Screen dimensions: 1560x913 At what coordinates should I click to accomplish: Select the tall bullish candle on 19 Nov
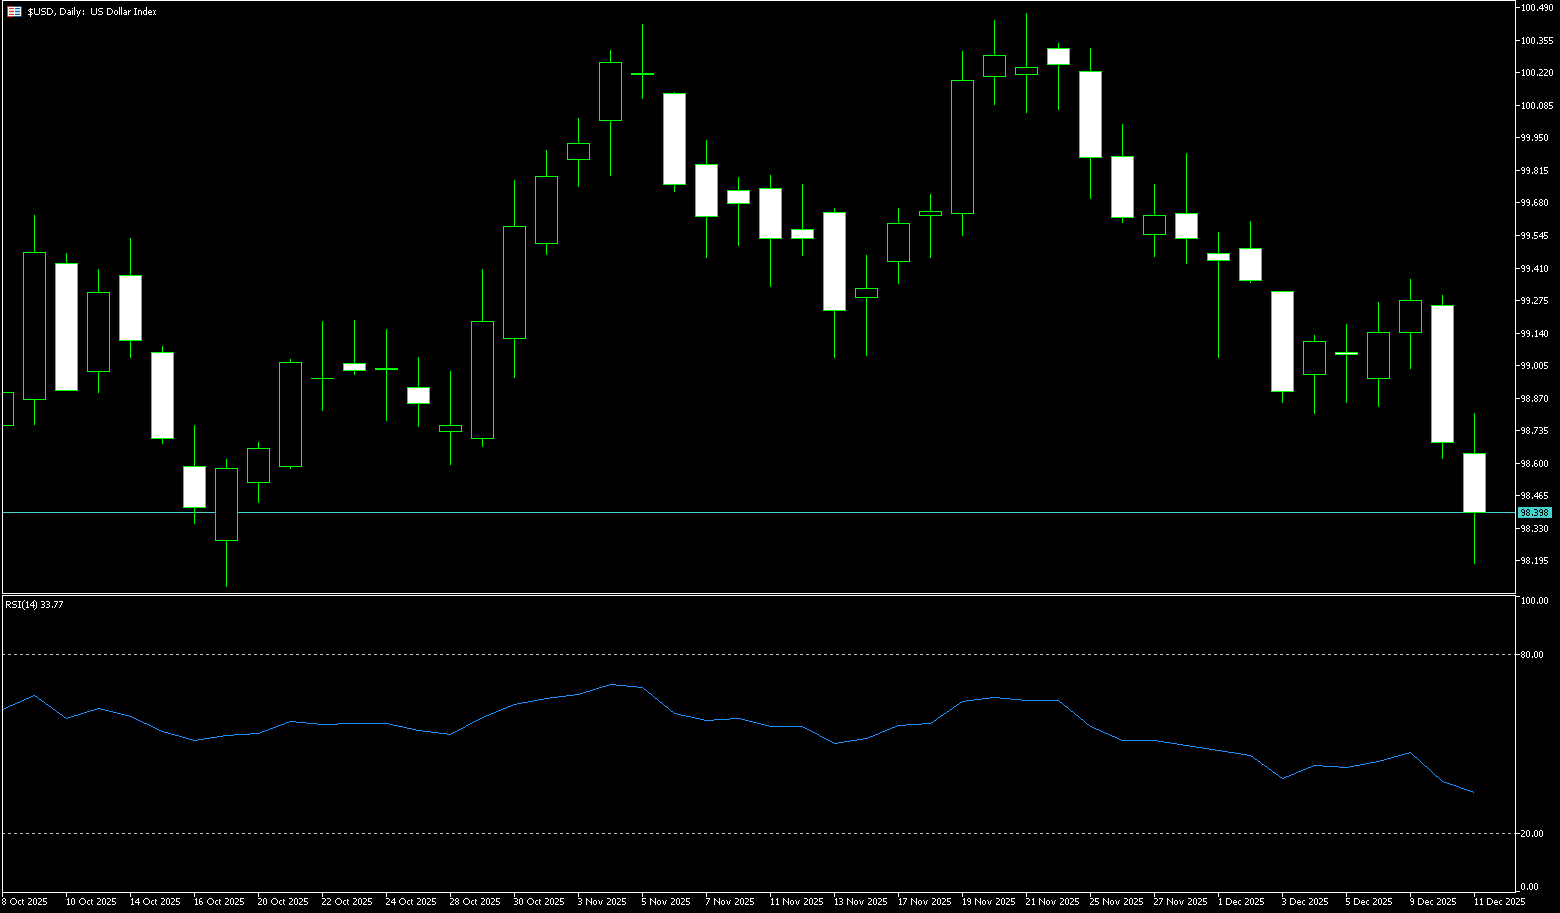pos(962,147)
